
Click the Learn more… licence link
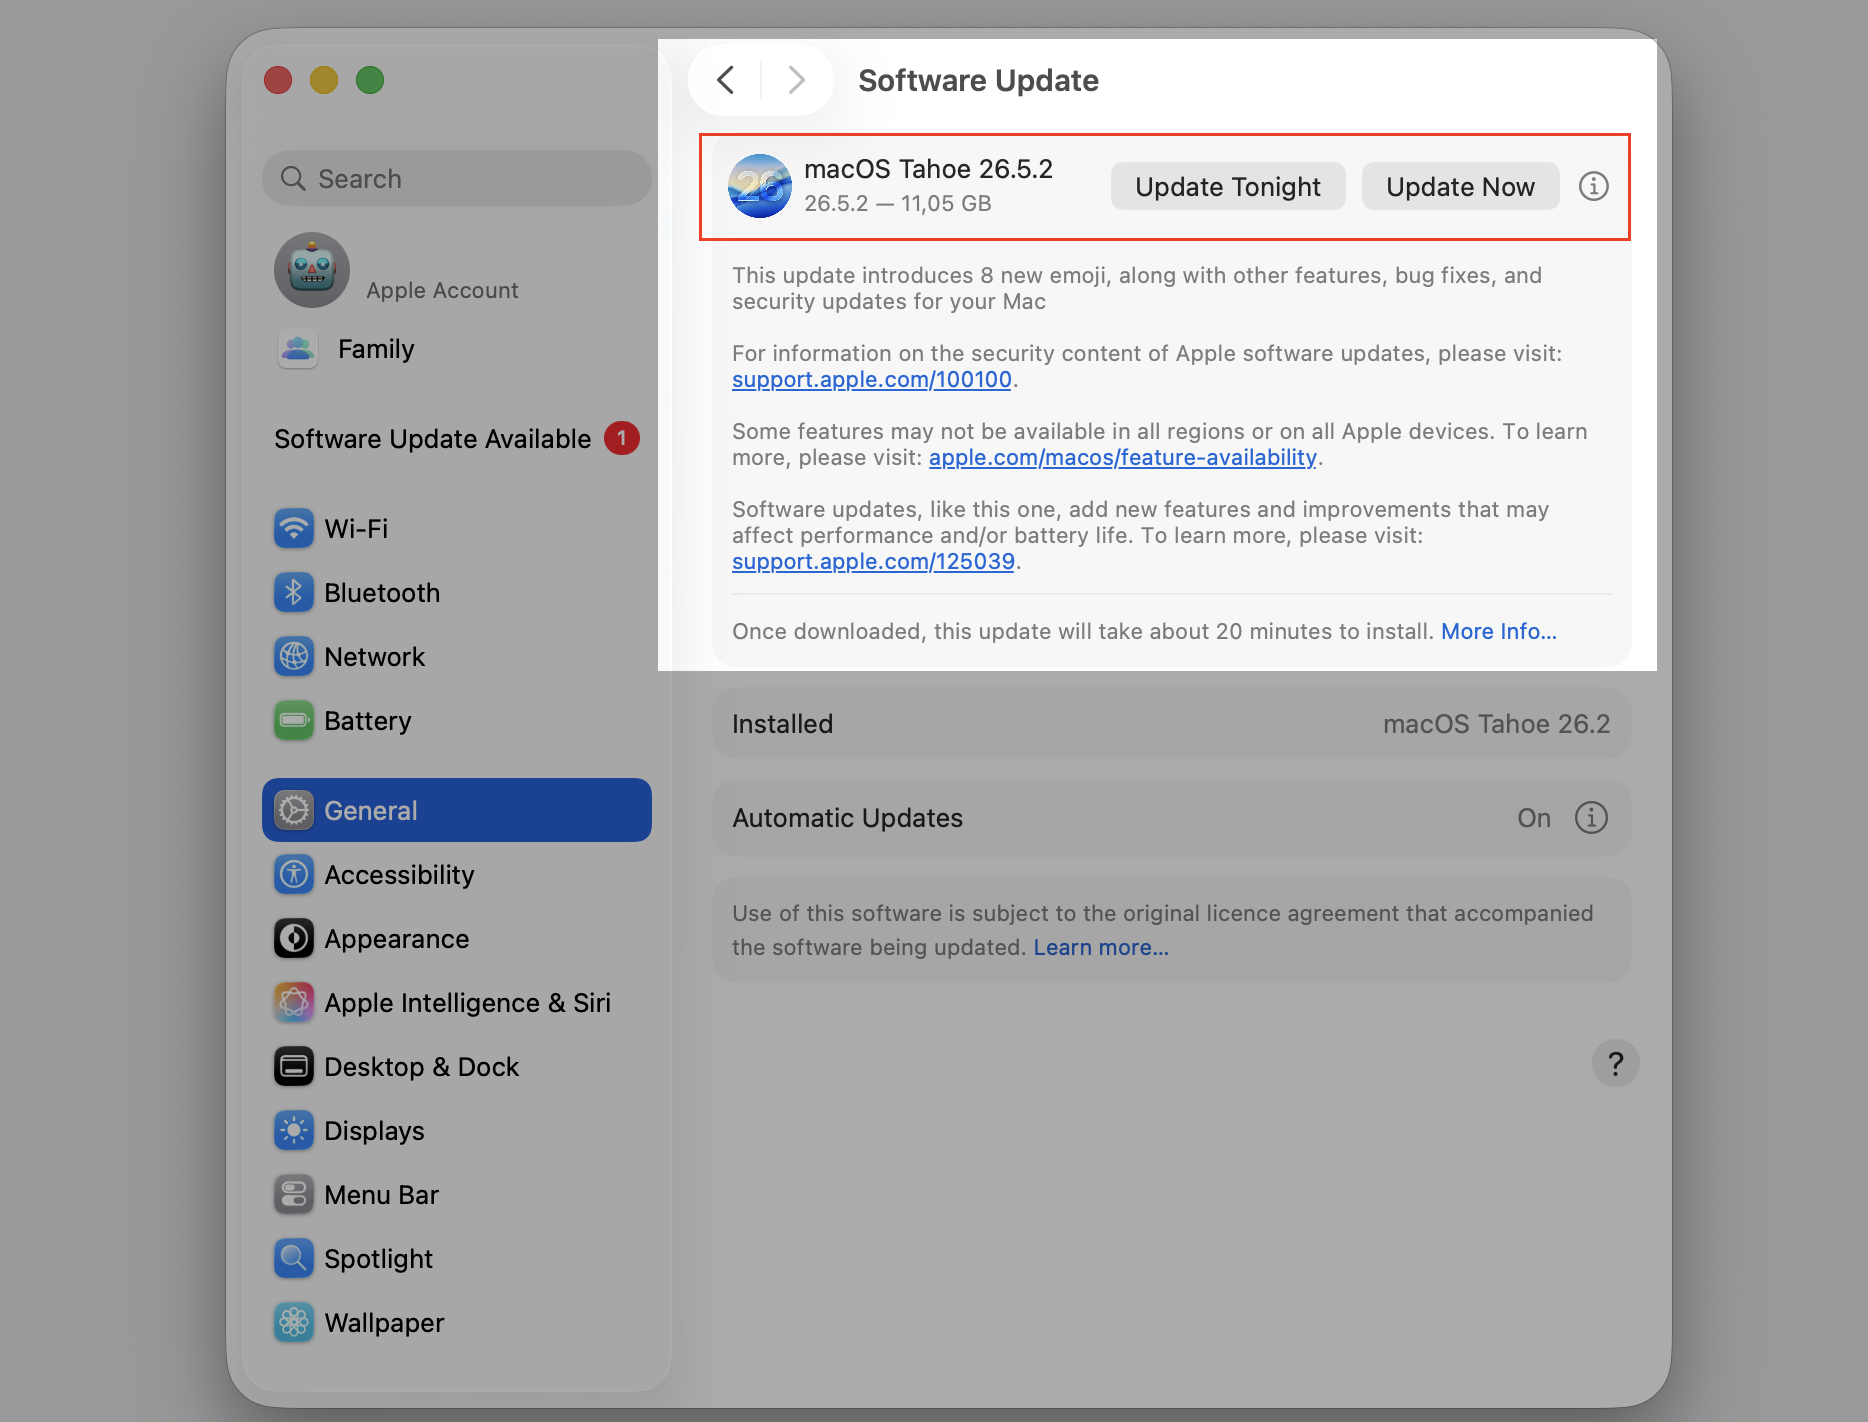click(x=1101, y=947)
